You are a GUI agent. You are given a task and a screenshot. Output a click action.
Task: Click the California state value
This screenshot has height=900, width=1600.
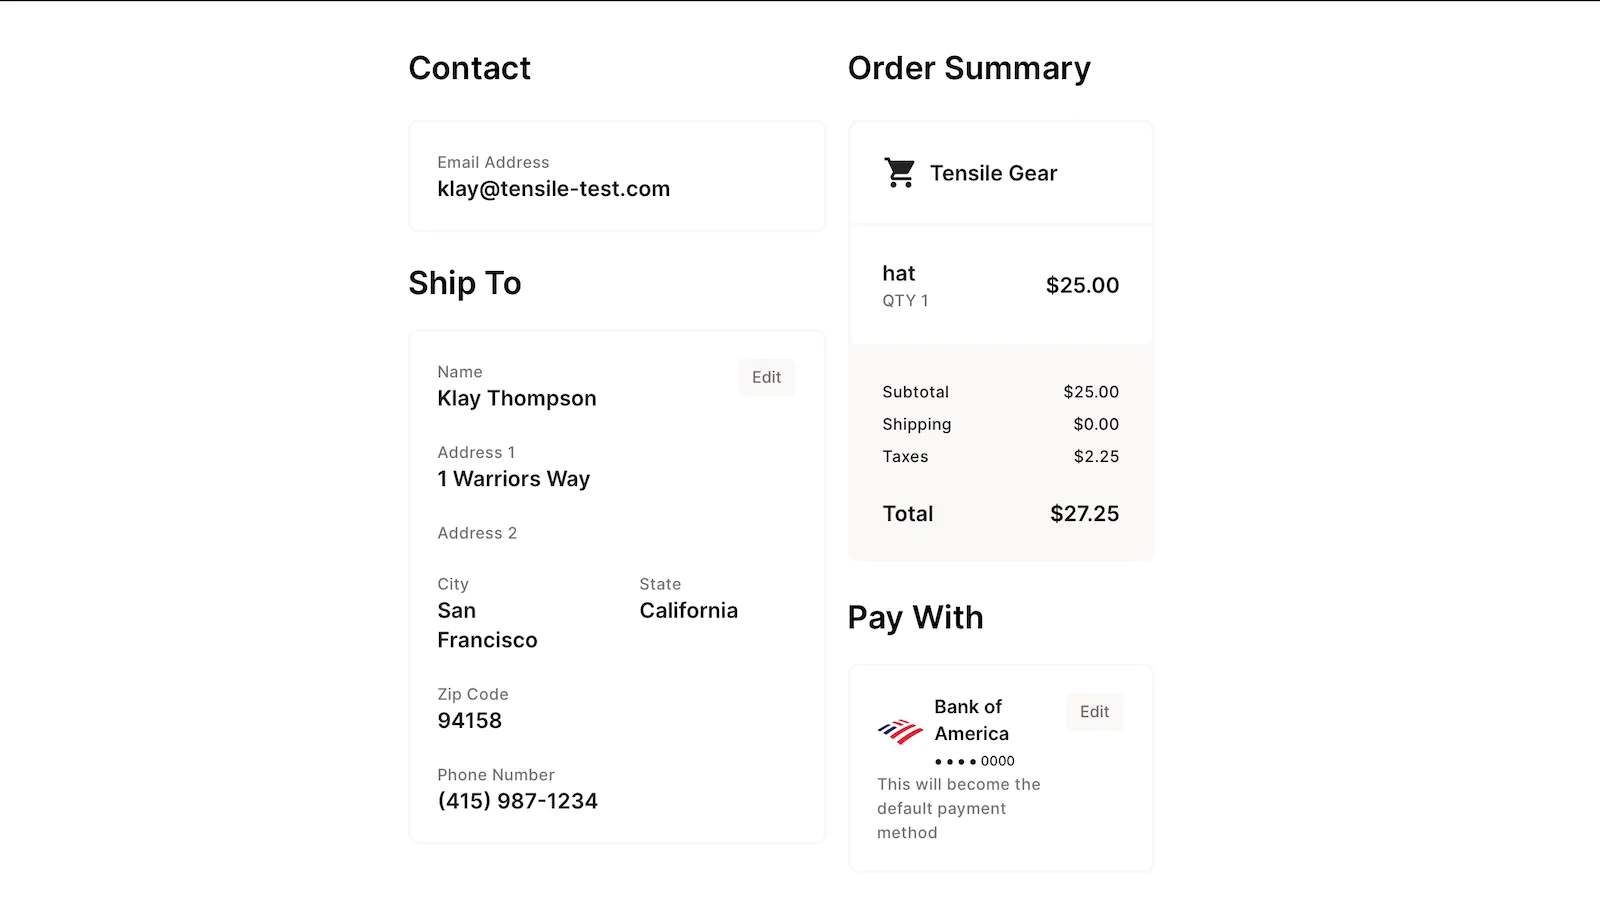pos(689,610)
